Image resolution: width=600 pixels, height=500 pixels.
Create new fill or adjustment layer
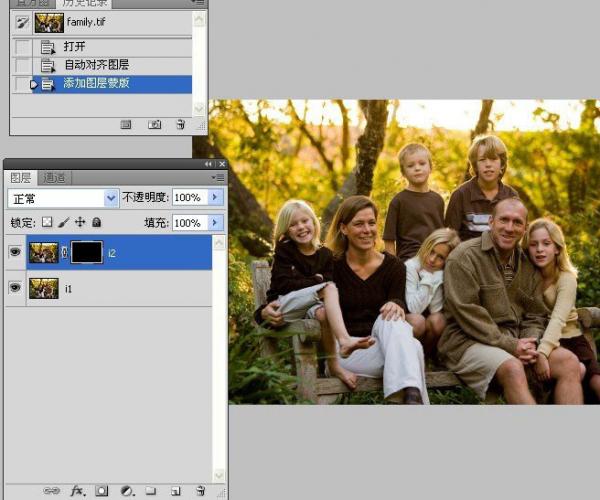127,490
